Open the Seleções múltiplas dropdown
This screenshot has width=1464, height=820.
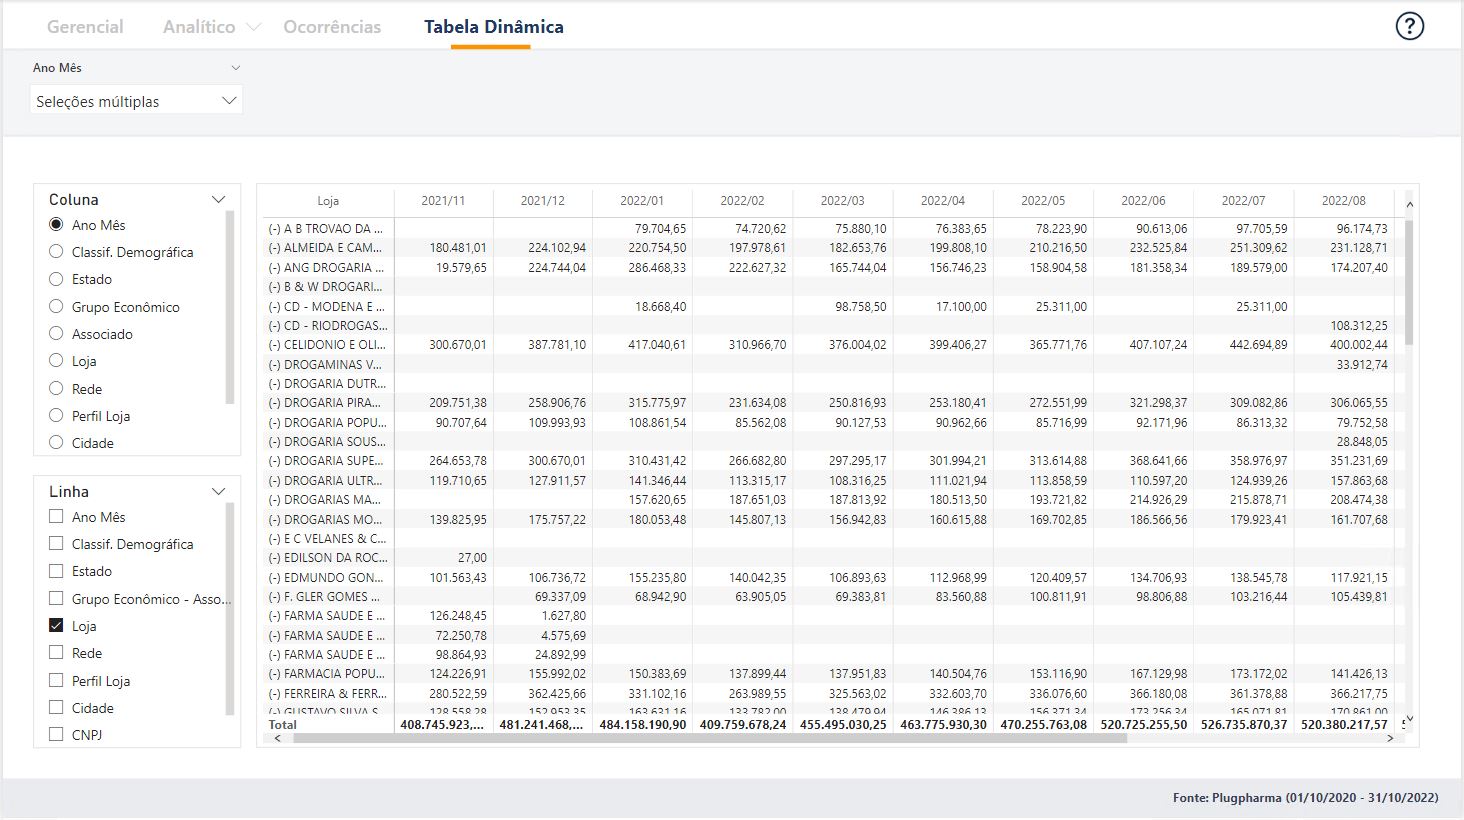point(136,101)
